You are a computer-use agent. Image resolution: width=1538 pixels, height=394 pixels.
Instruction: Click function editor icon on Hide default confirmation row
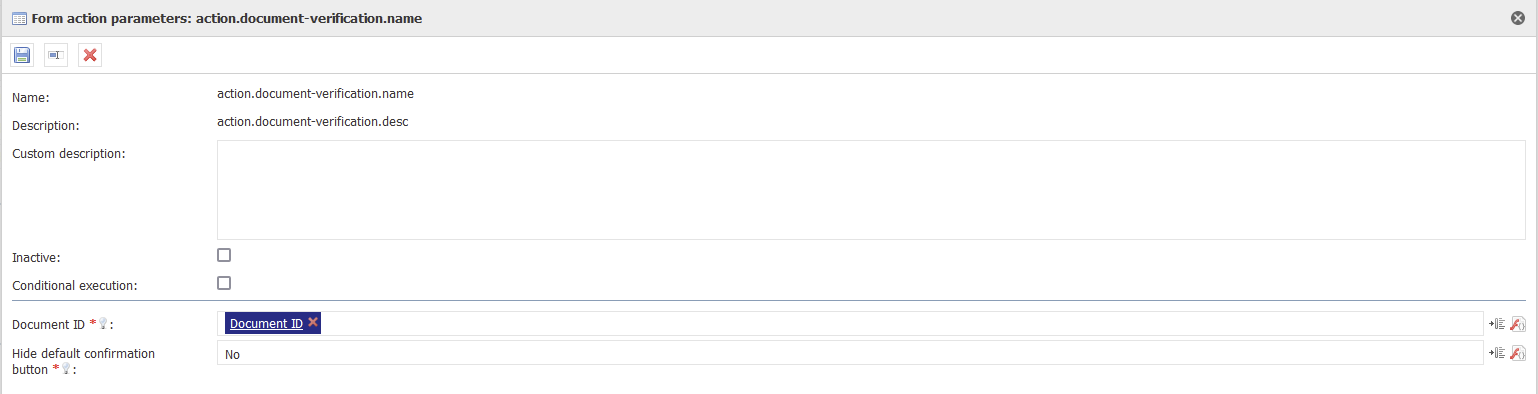coord(1517,353)
